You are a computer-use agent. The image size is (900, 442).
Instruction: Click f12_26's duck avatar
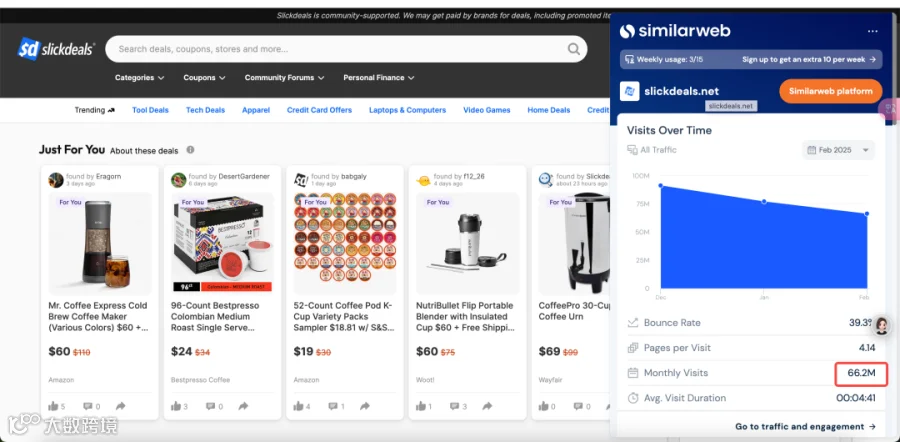pyautogui.click(x=424, y=180)
